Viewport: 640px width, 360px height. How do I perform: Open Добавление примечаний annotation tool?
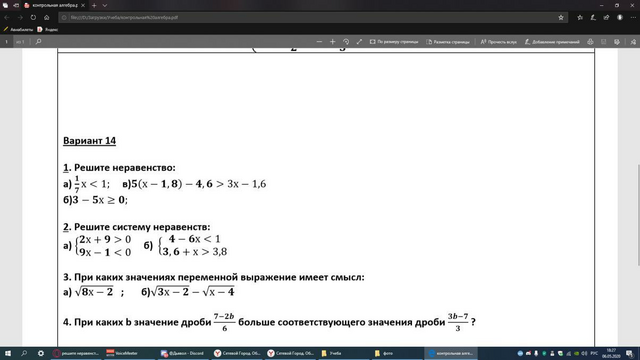point(552,42)
